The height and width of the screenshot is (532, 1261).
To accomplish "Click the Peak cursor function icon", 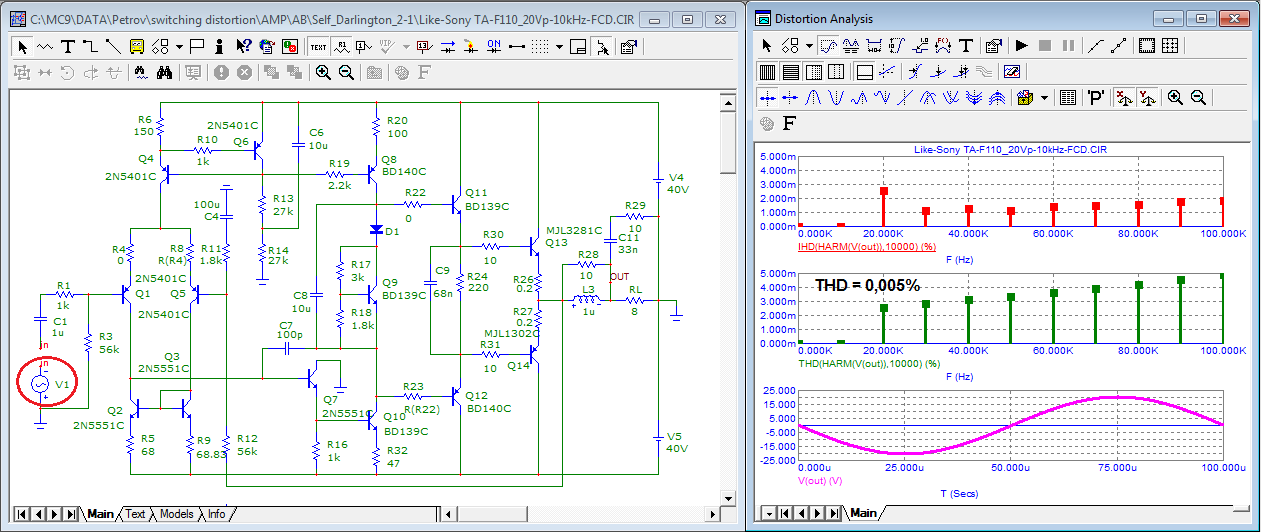I will click(x=812, y=97).
